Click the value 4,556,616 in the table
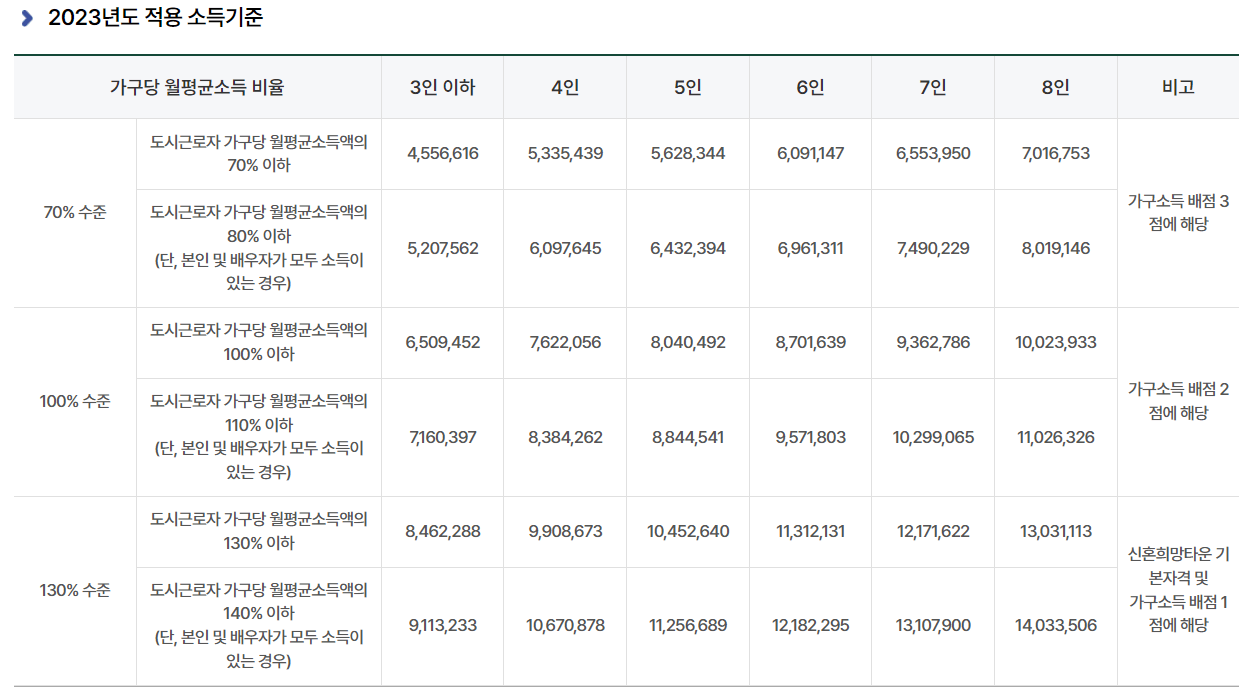This screenshot has width=1248, height=693. point(443,153)
